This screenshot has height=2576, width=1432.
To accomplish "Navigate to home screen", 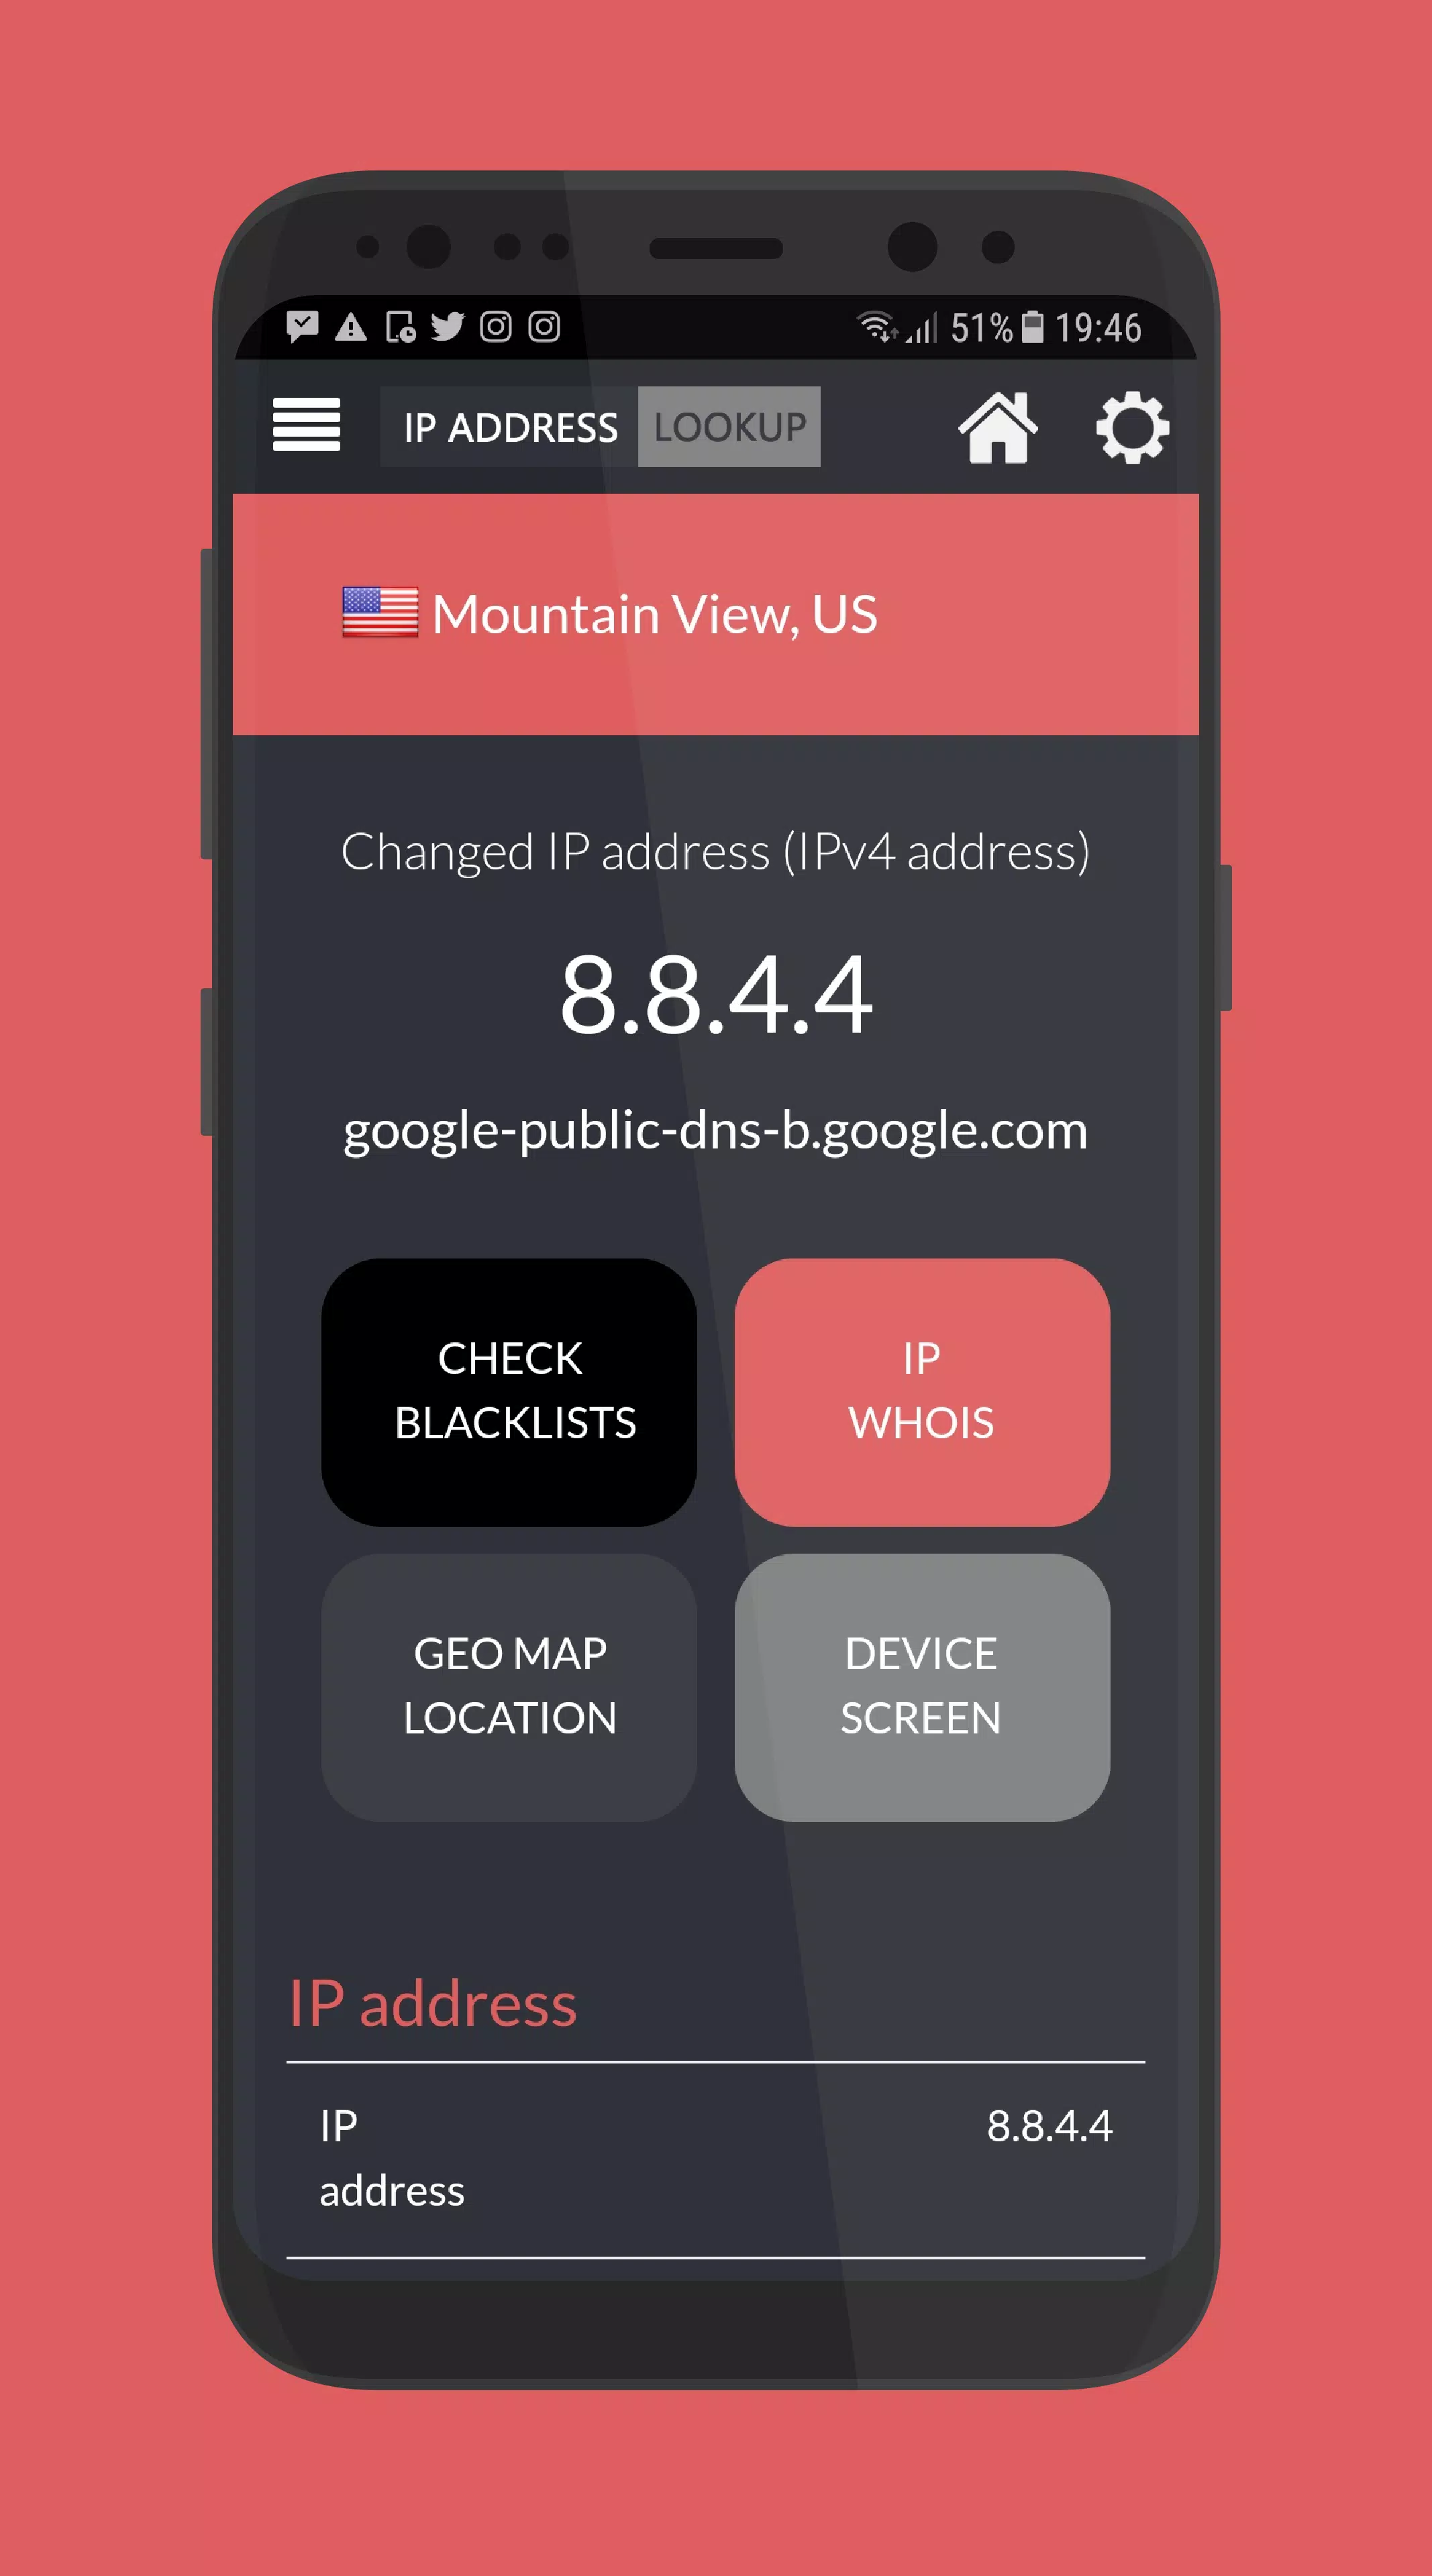I will 996,427.
